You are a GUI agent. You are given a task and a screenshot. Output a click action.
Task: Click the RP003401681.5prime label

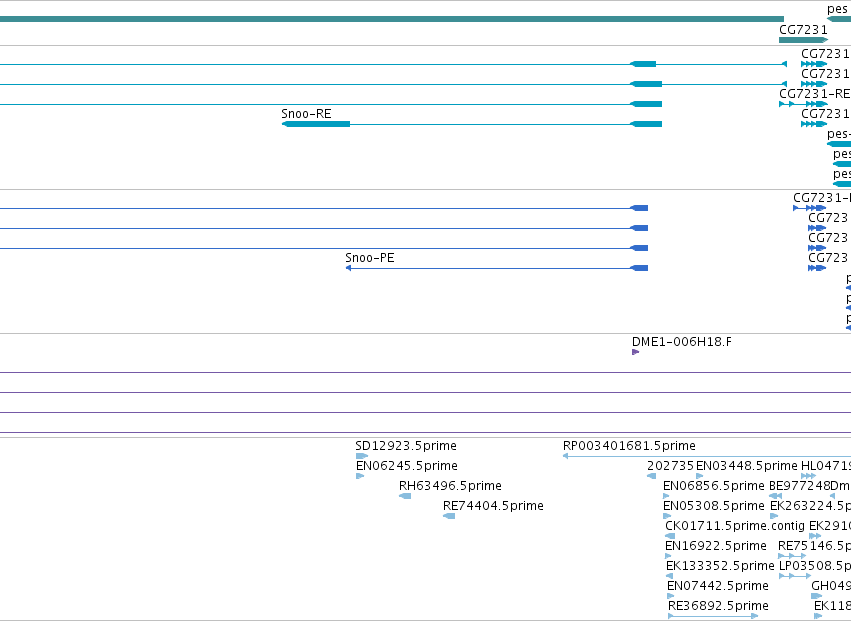coord(629,446)
